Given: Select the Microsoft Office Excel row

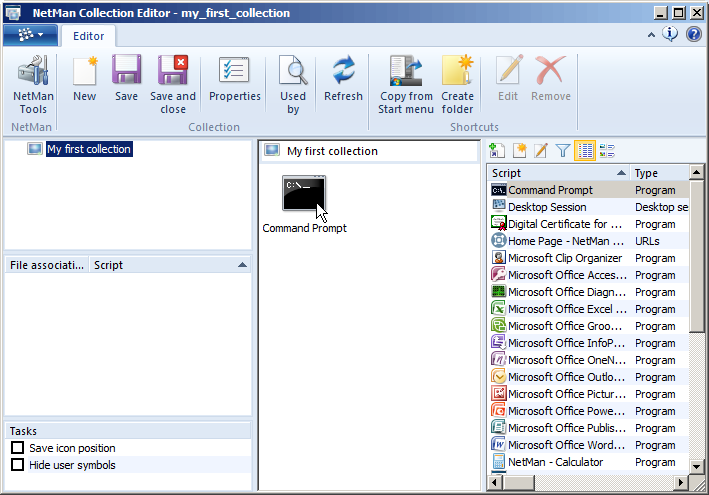Looking at the screenshot, I should 589,309.
